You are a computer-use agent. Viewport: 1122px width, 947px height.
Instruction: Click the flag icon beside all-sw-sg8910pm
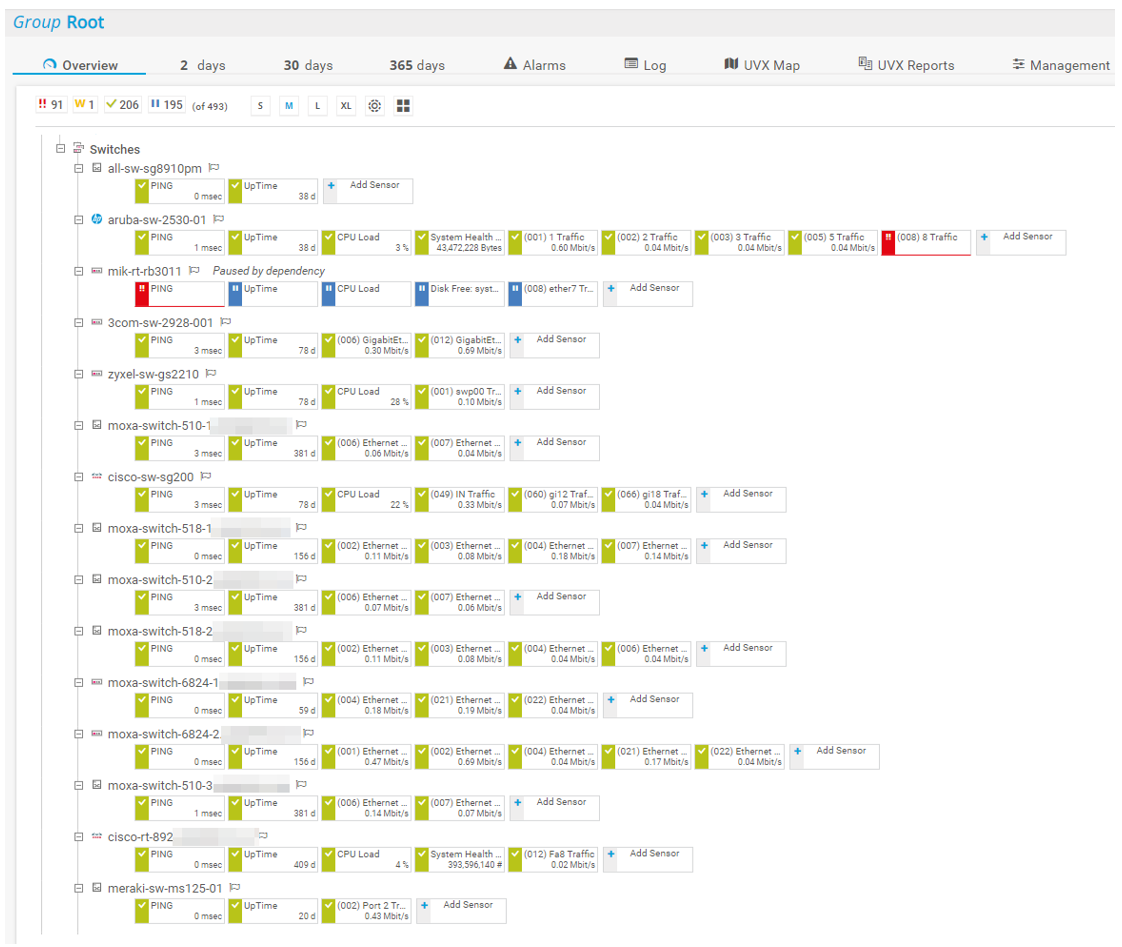click(x=214, y=167)
